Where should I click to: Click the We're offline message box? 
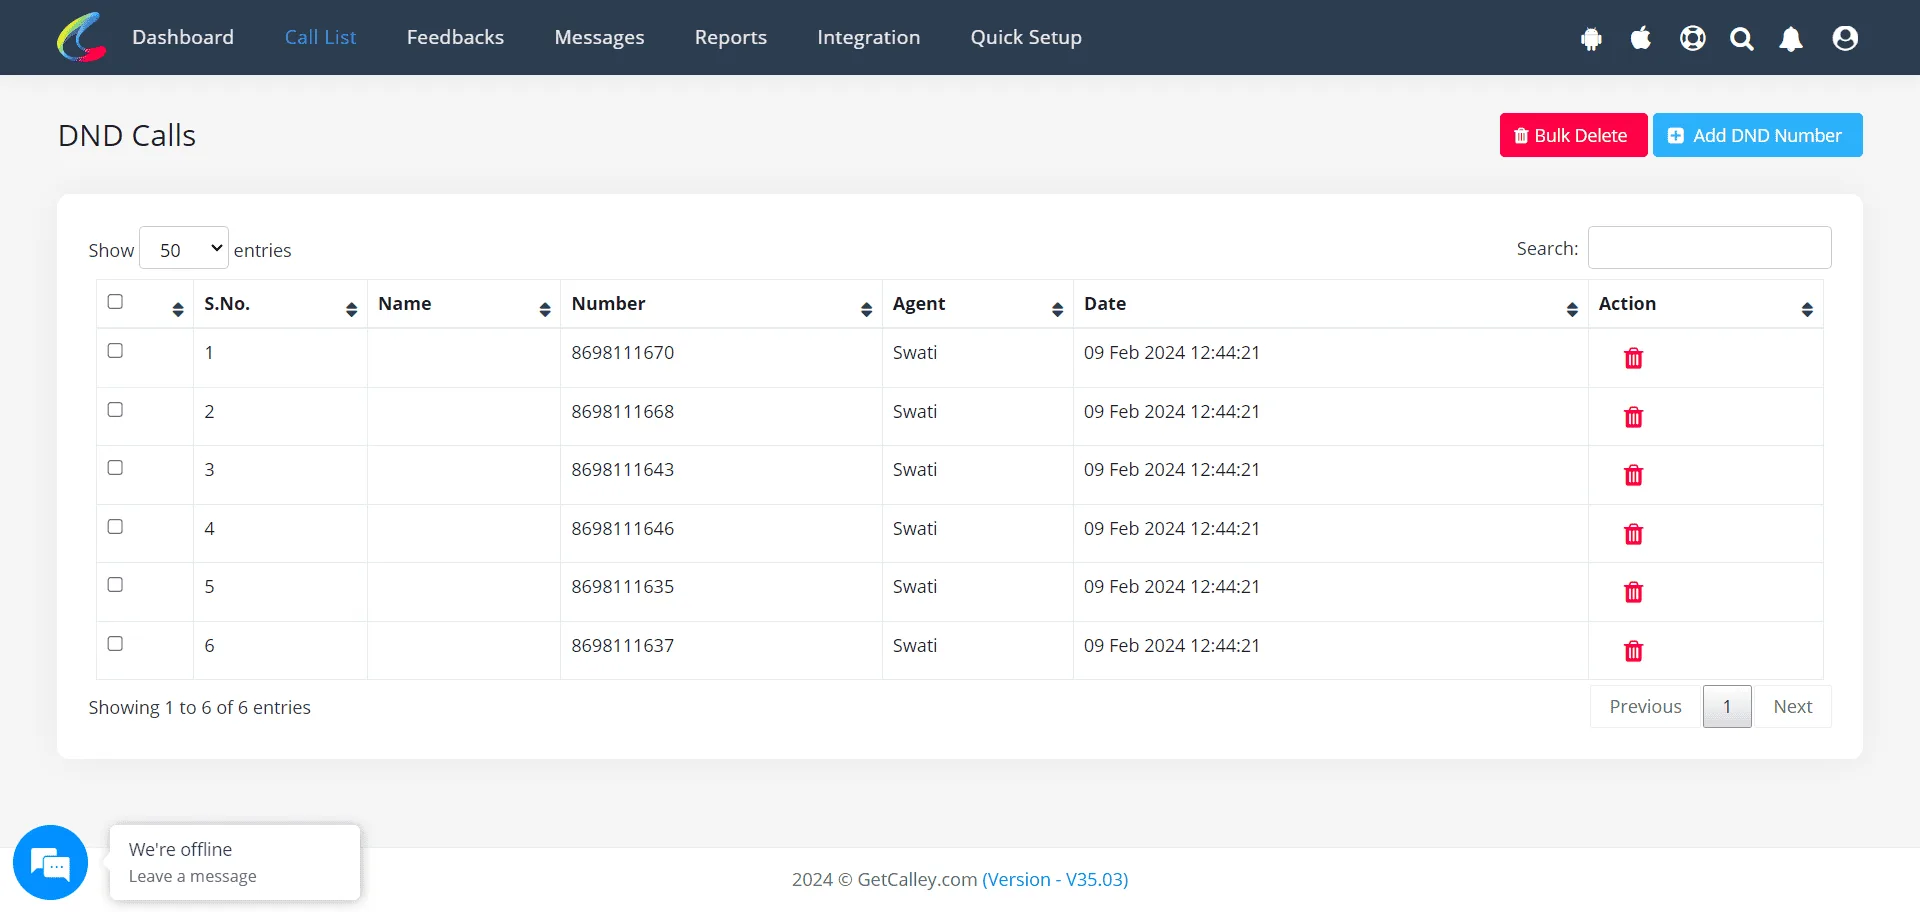tap(235, 862)
